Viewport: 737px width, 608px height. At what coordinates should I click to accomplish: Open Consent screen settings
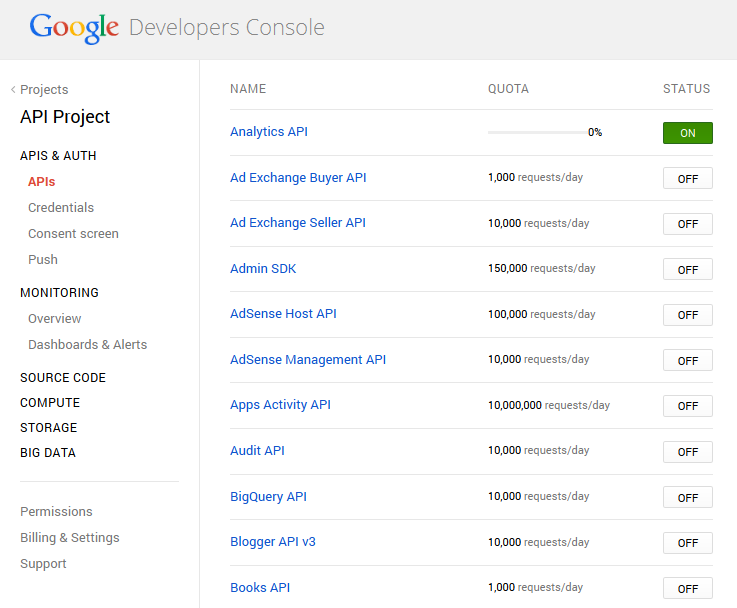[73, 234]
